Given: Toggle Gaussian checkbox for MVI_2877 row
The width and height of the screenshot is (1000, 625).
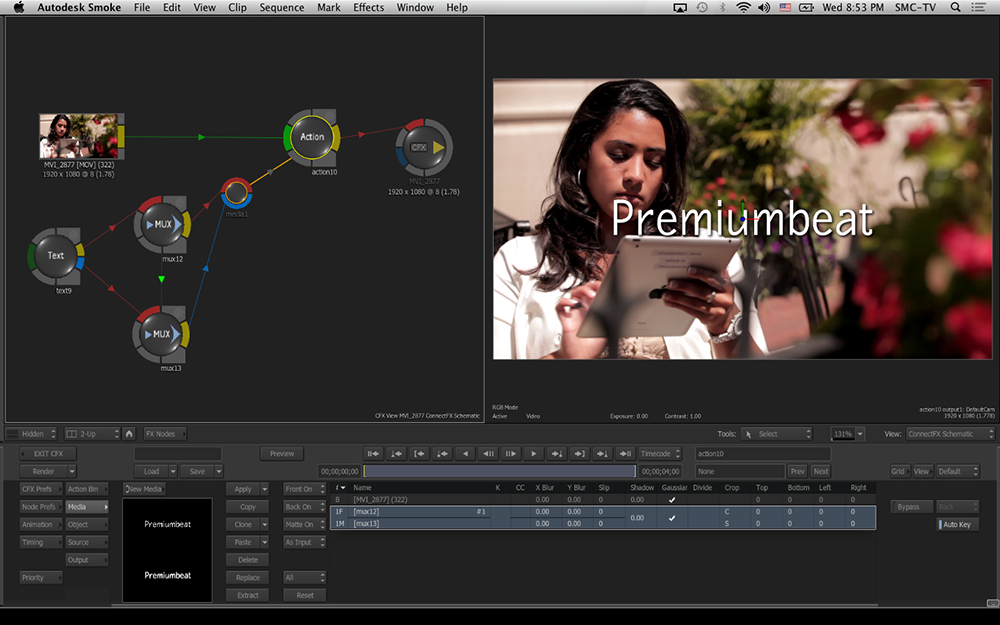Looking at the screenshot, I should point(672,499).
